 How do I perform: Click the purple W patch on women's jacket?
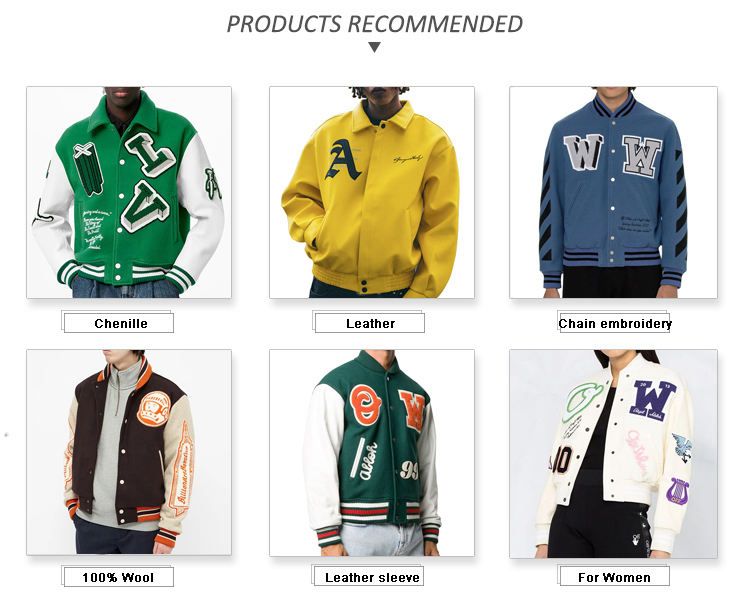pyautogui.click(x=652, y=399)
